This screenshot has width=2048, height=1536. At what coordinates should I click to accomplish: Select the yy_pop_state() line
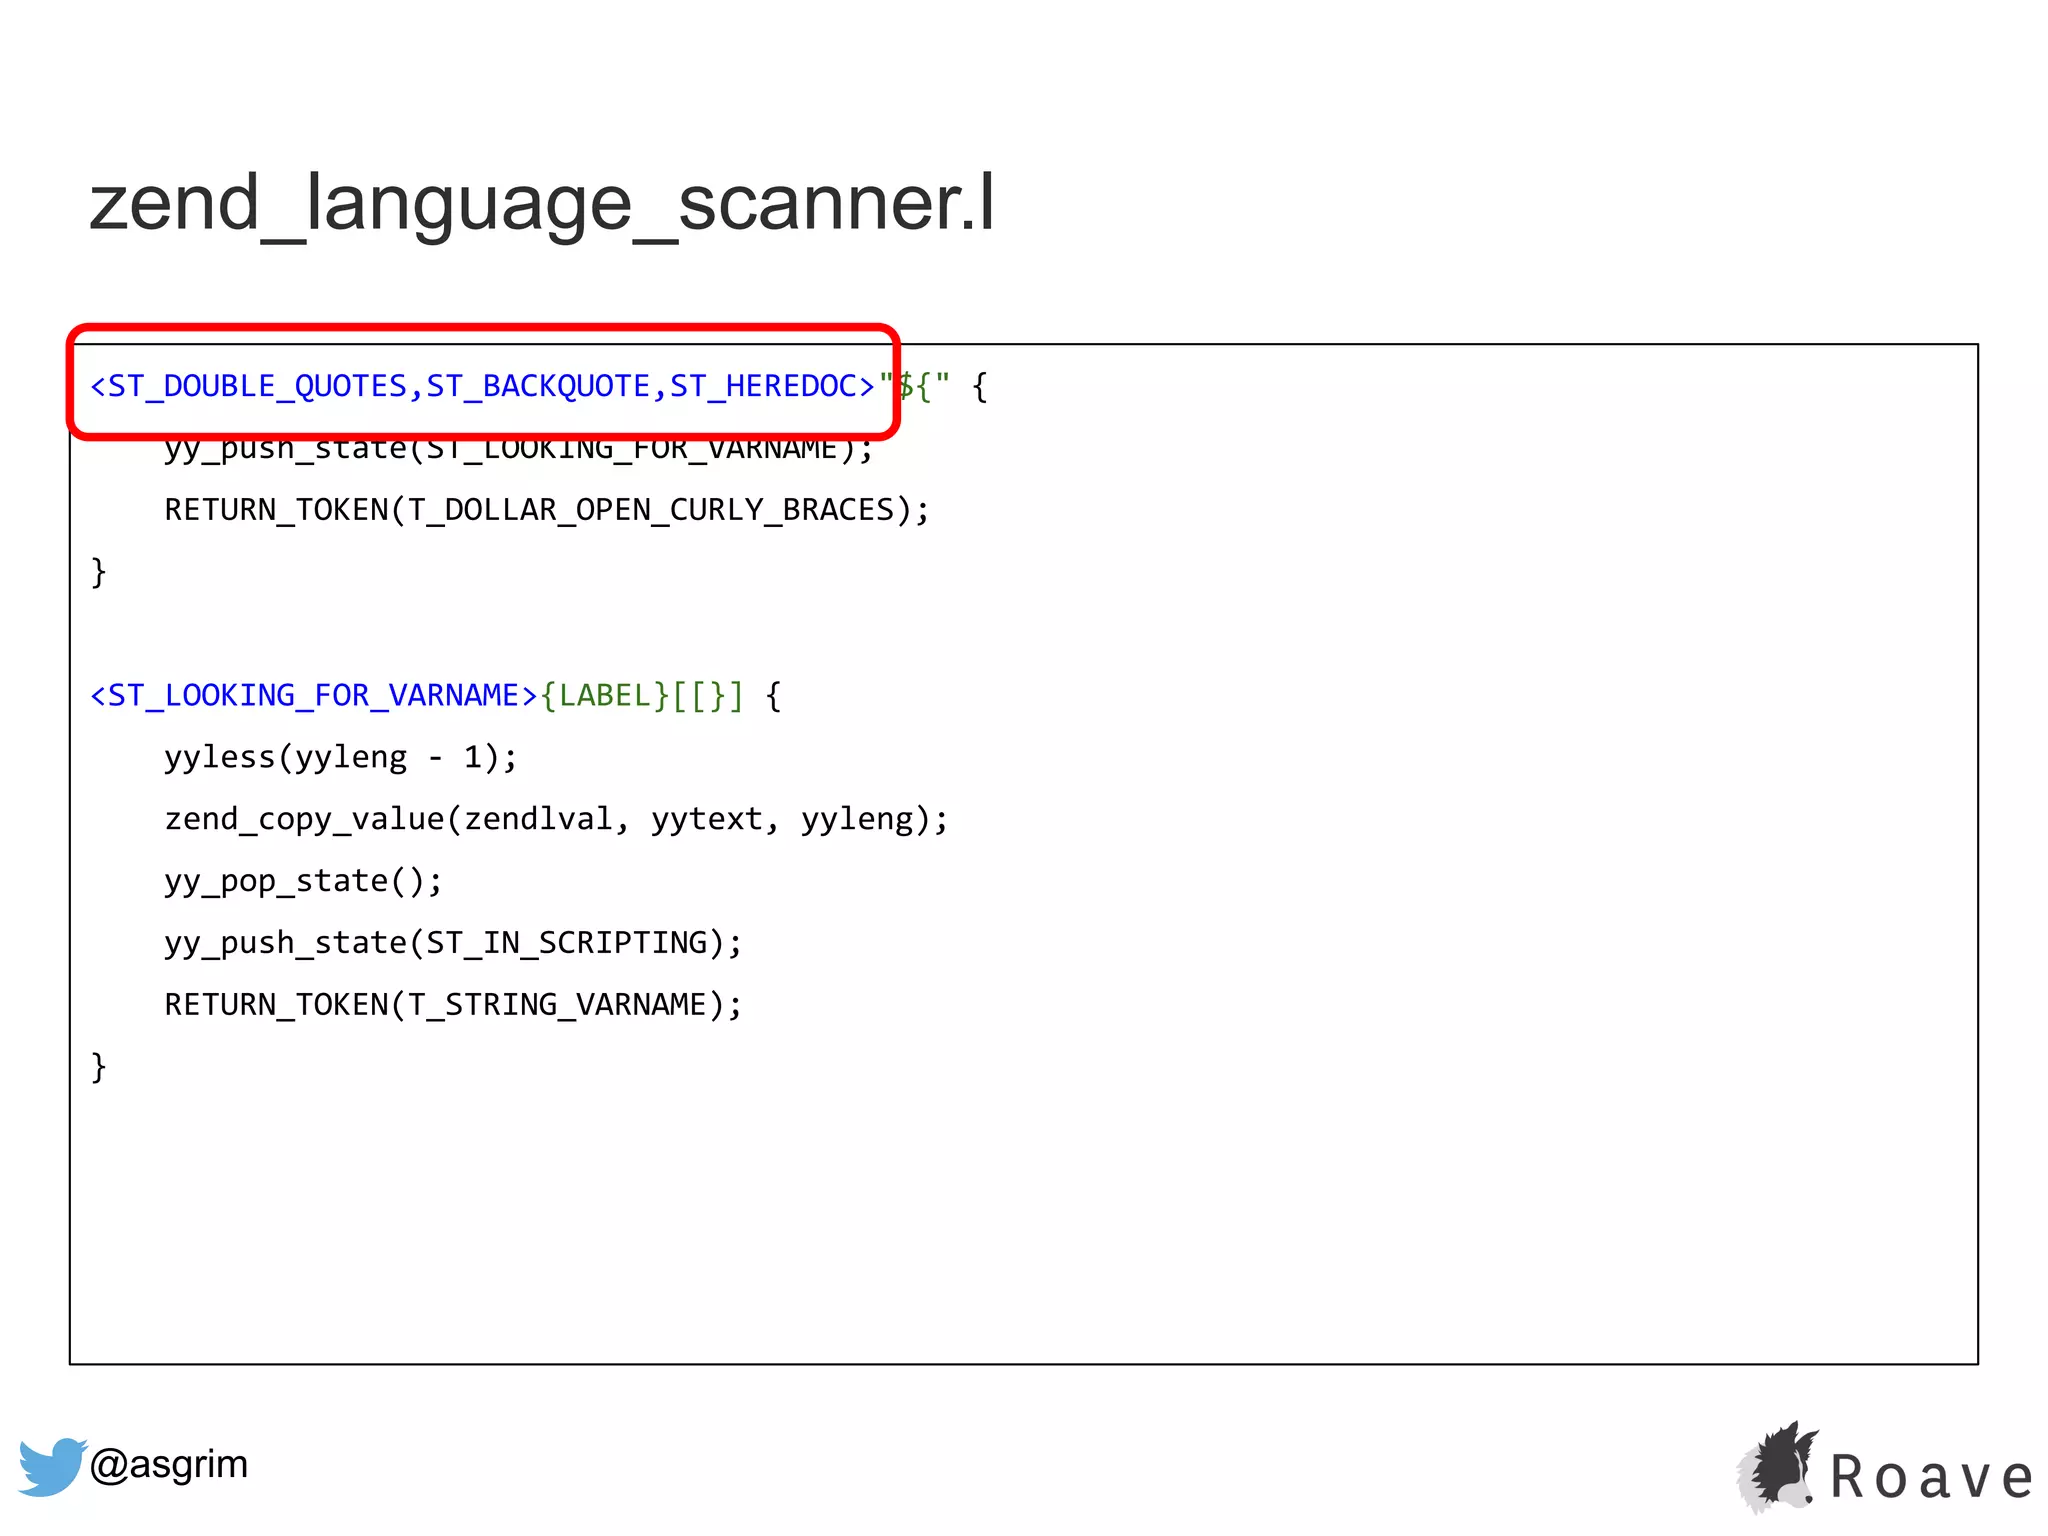(303, 881)
